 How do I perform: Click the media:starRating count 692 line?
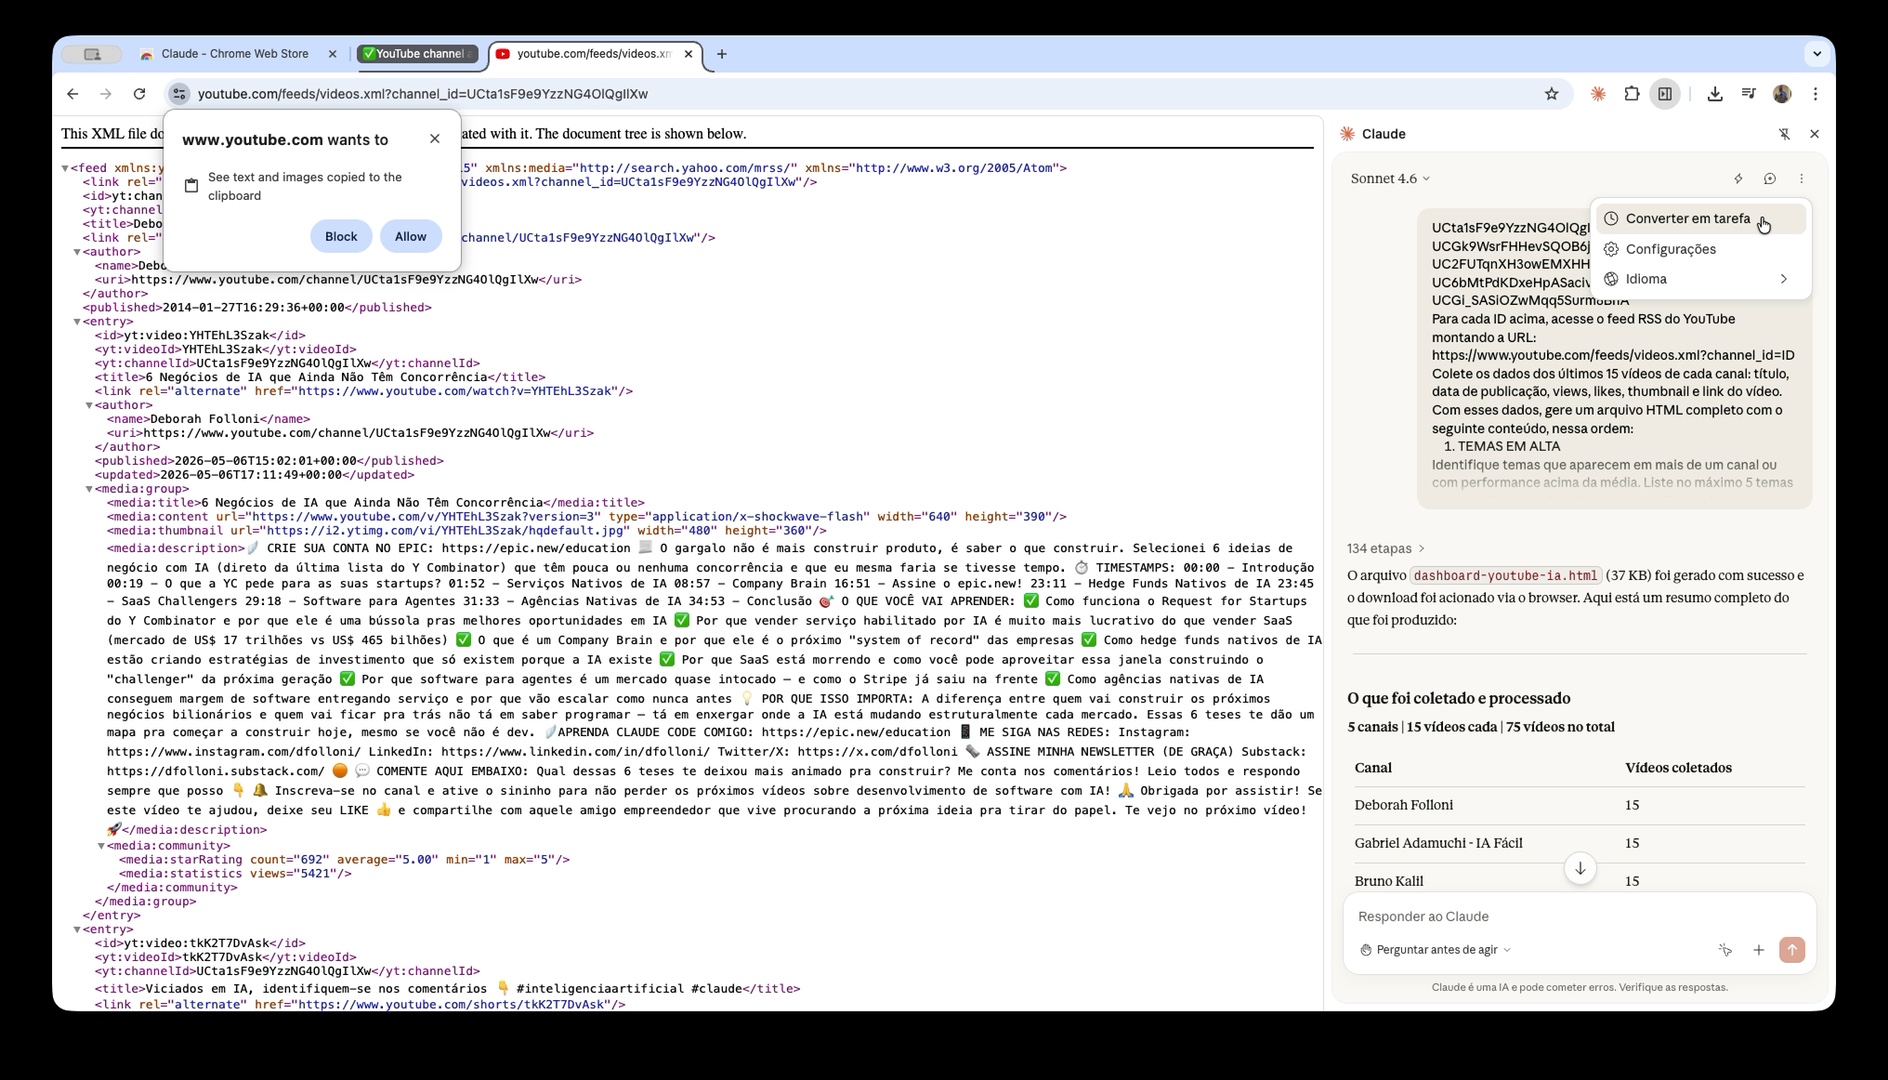(344, 860)
